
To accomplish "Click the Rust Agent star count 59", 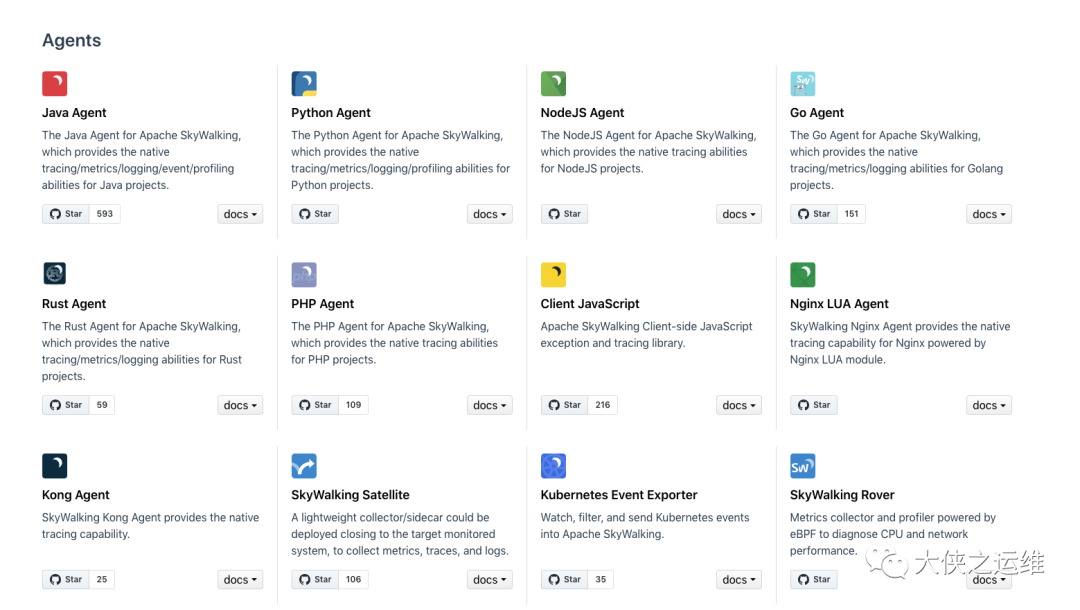I will pos(103,405).
